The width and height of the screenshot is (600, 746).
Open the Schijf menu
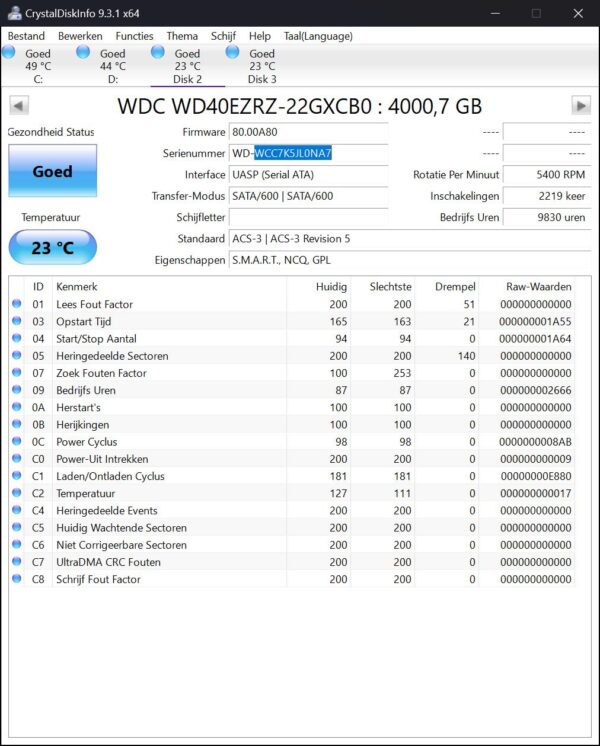click(x=223, y=36)
